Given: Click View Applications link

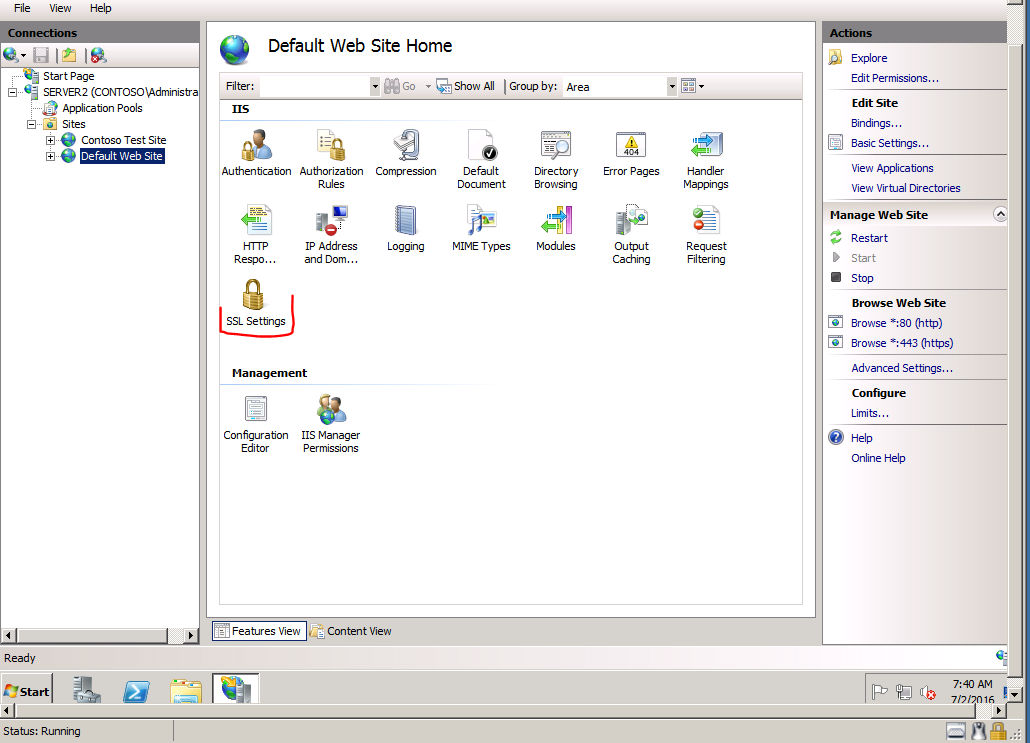Looking at the screenshot, I should tap(892, 168).
